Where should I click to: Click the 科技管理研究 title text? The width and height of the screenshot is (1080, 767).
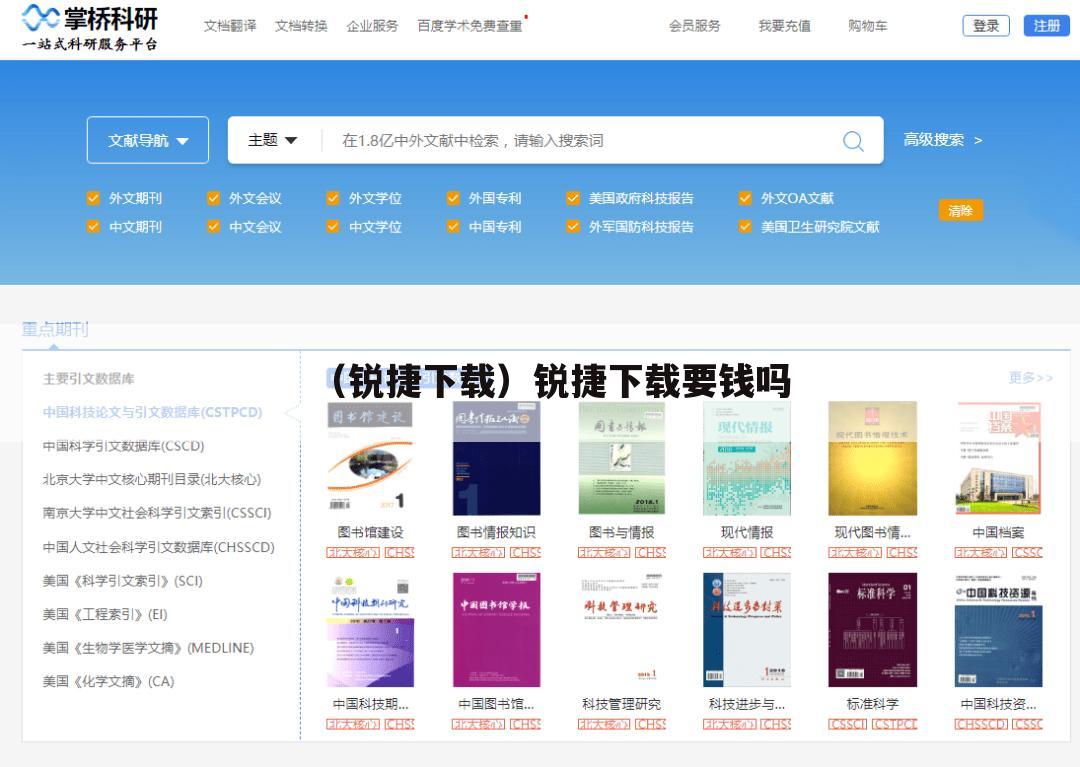621,704
